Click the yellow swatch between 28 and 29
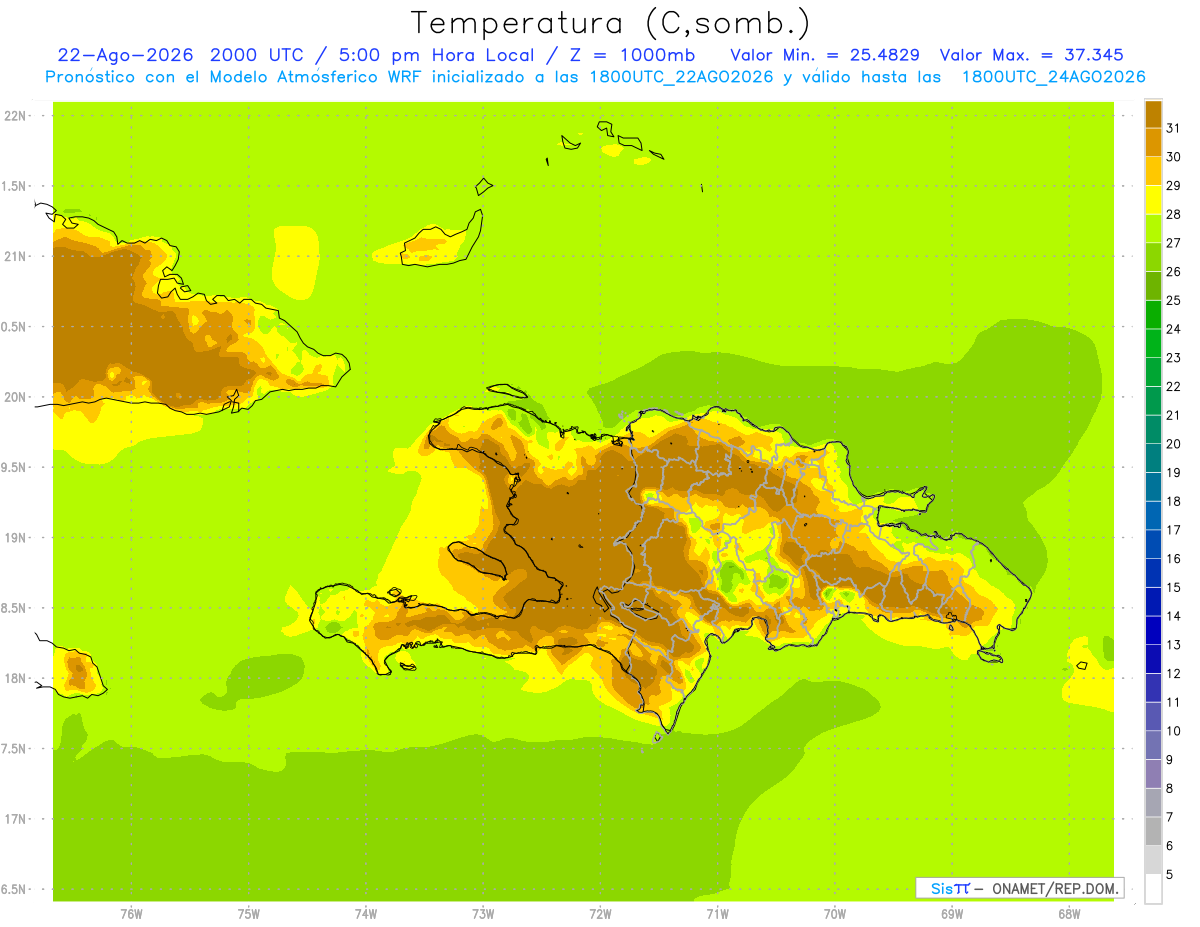1200x927 pixels. tap(1153, 200)
